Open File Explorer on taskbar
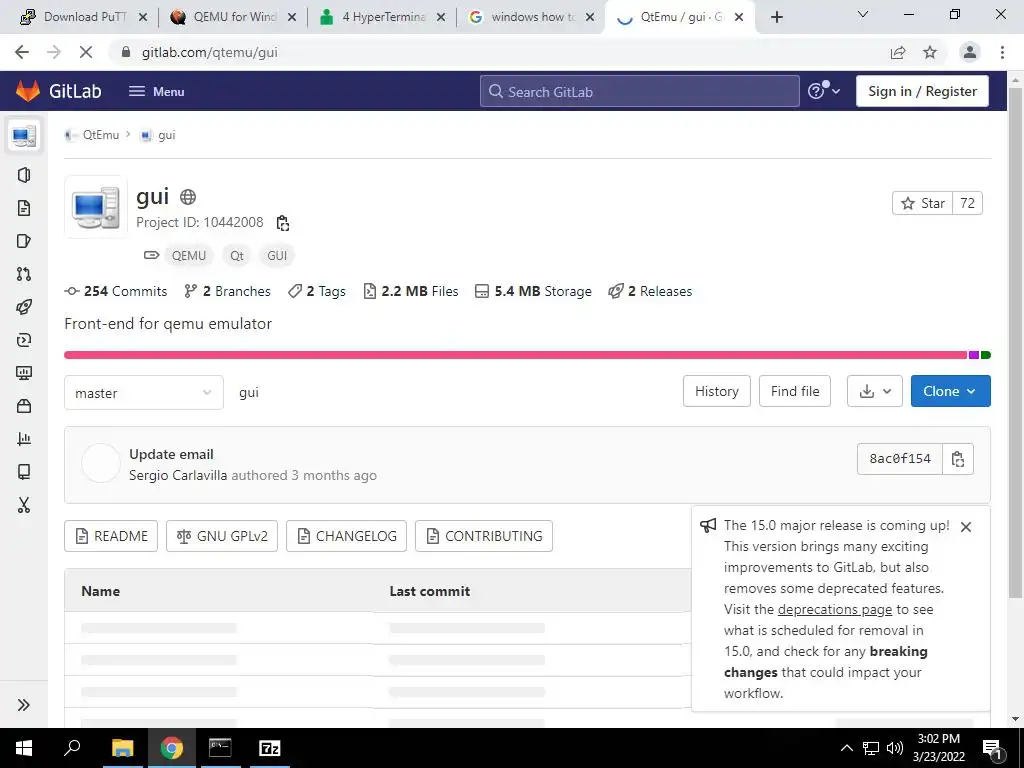Screen dimensions: 1024x768 point(122,748)
